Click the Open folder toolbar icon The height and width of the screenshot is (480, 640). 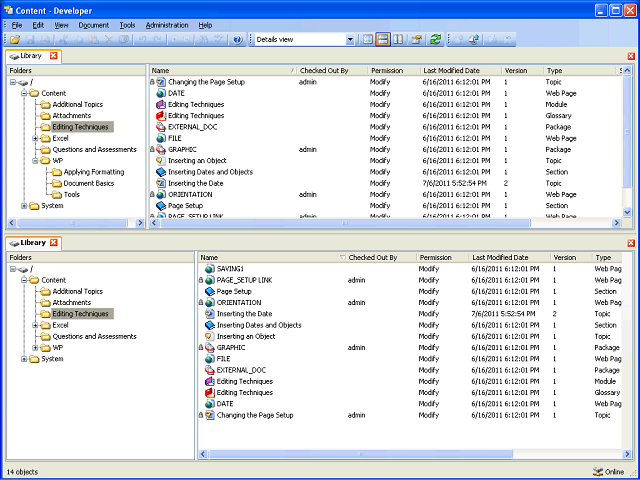click(15, 40)
